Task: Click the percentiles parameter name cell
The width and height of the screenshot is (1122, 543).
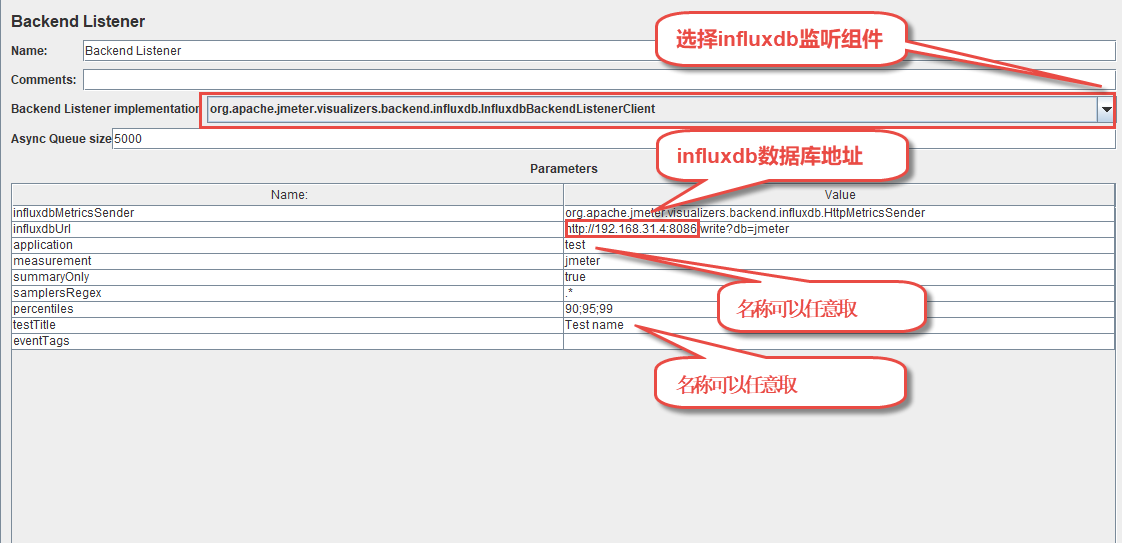Action: (288, 309)
